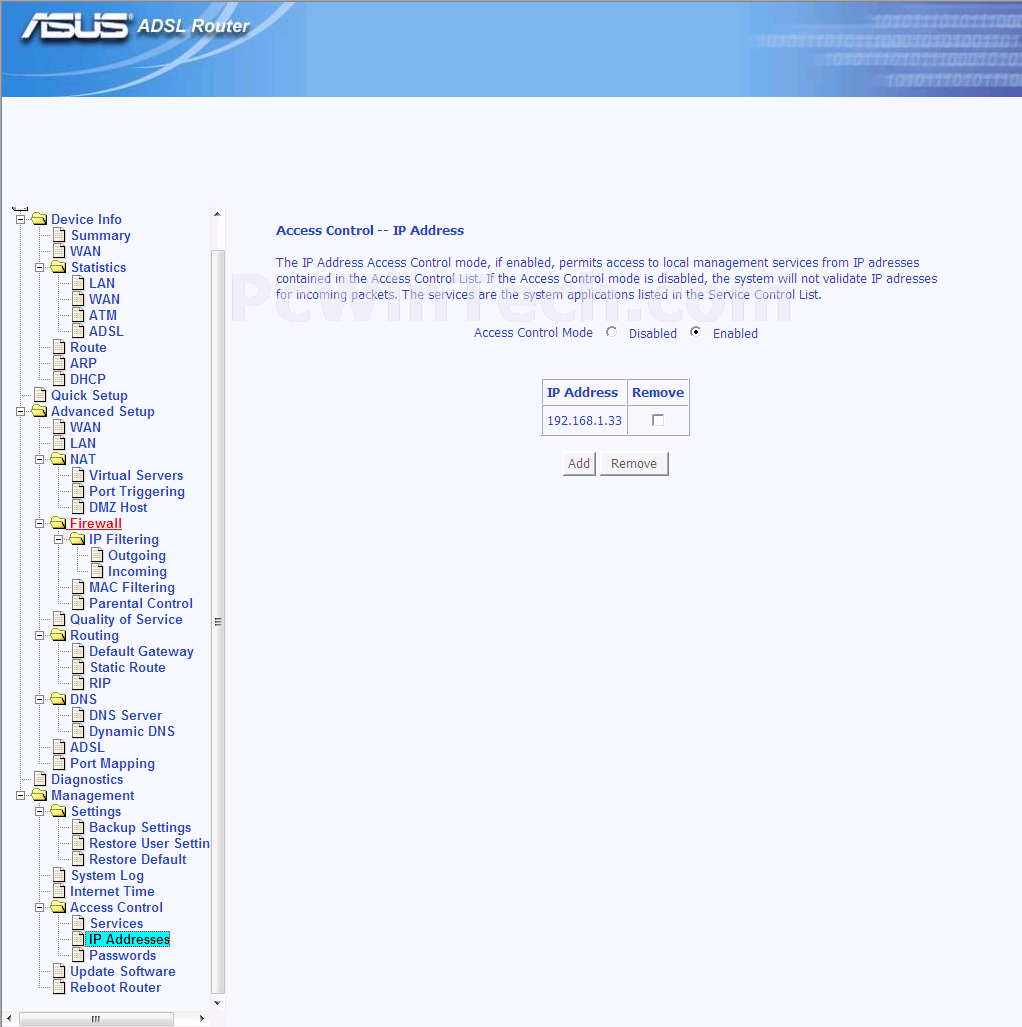Click the Device Info folder icon
The image size is (1022, 1027).
click(39, 219)
